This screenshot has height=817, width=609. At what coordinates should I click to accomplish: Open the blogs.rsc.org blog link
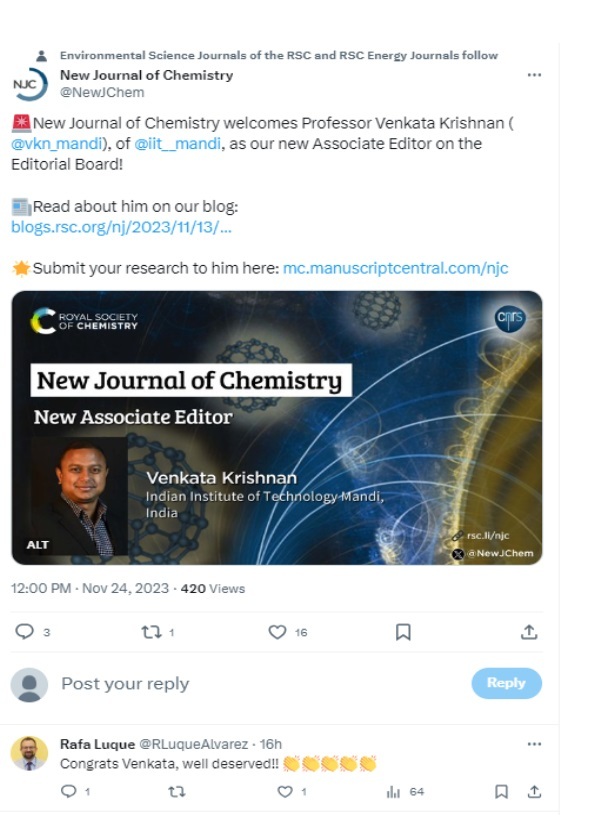pos(121,227)
